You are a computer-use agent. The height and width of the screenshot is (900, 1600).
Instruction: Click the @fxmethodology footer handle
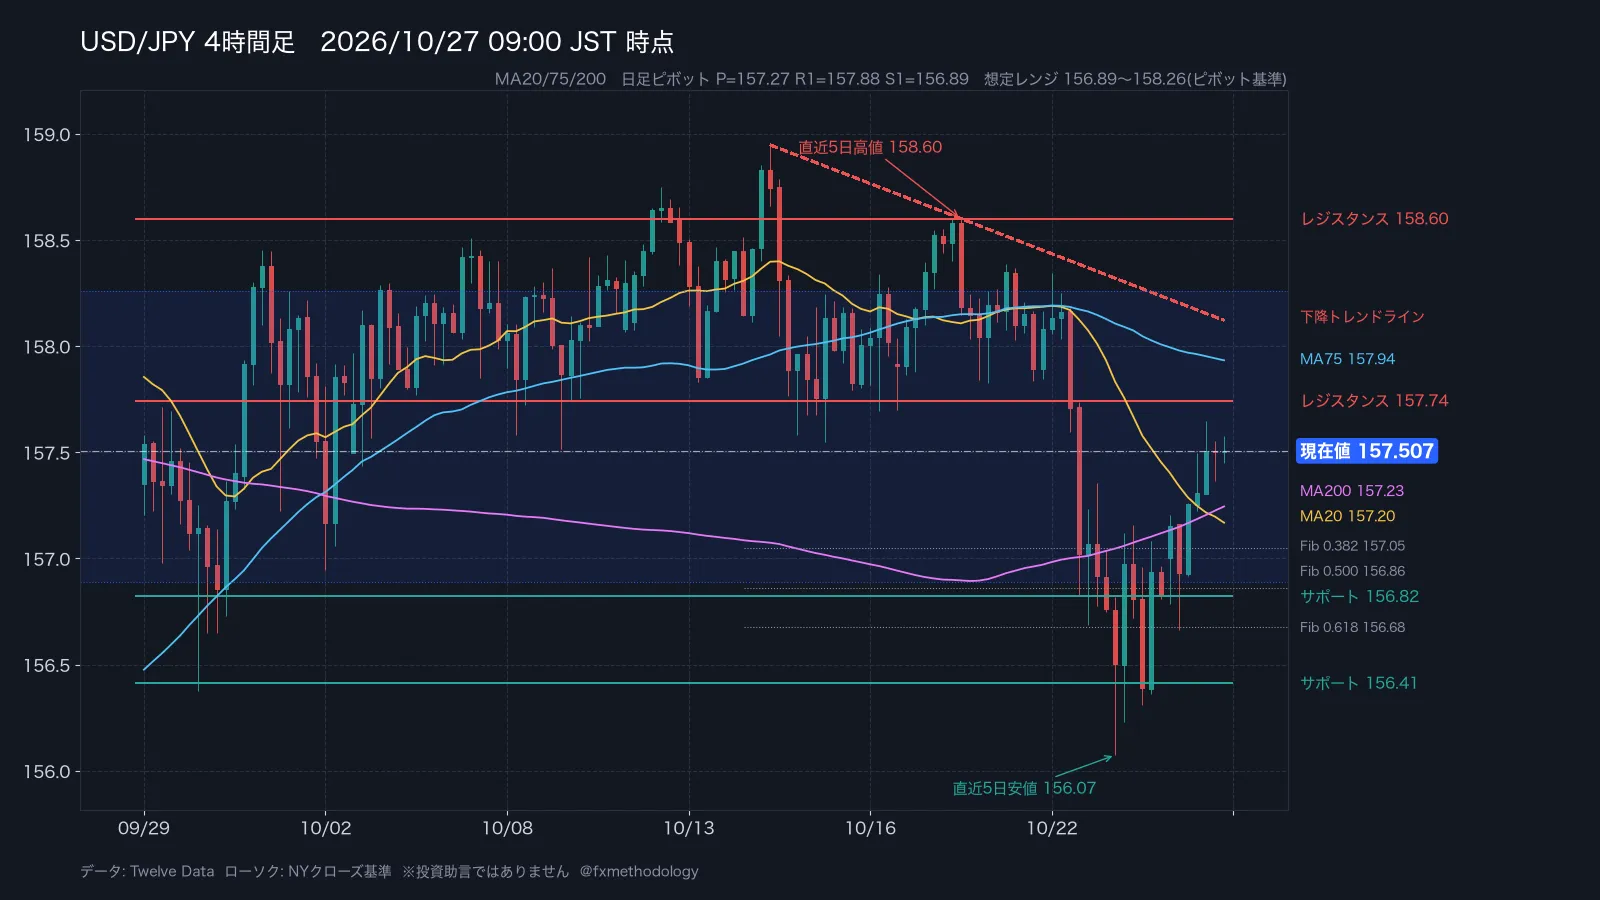[x=639, y=871]
